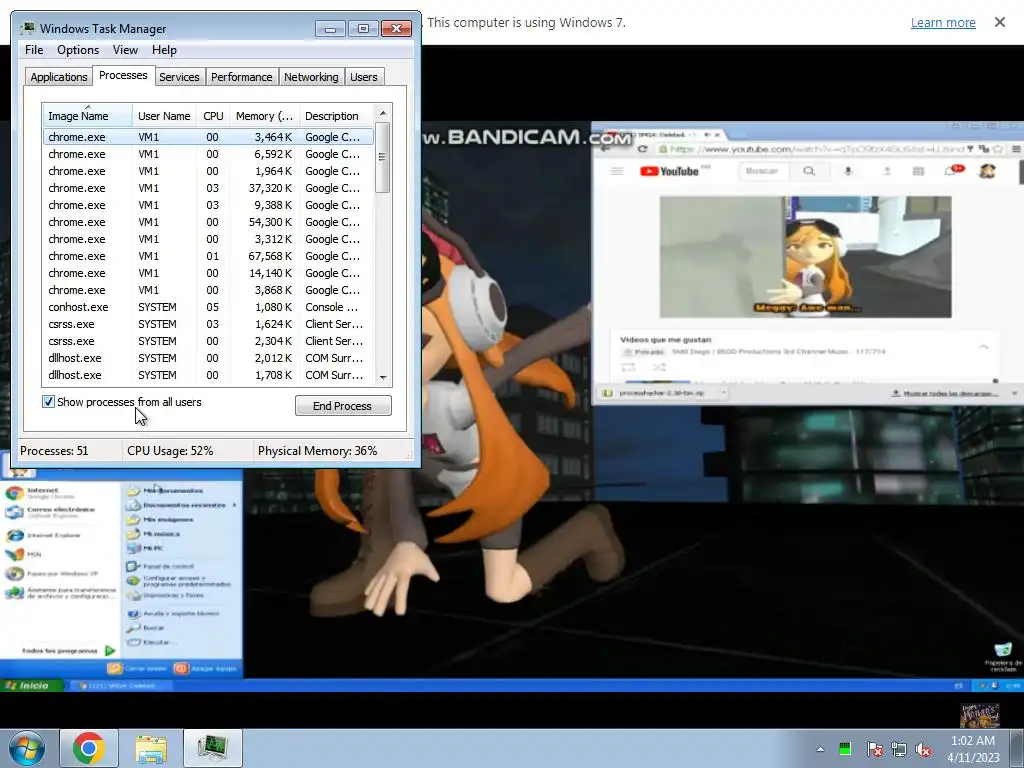The width and height of the screenshot is (1024, 768).
Task: Sort by CPU column header
Action: (213, 116)
